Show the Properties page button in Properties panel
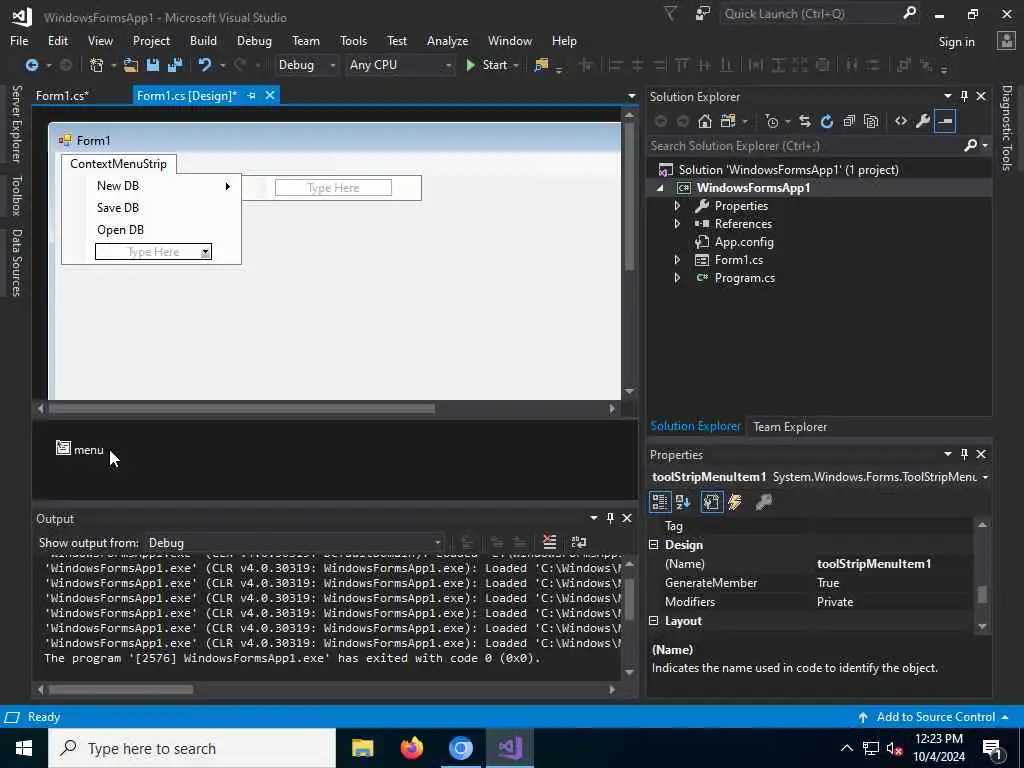1024x768 pixels. pos(712,502)
